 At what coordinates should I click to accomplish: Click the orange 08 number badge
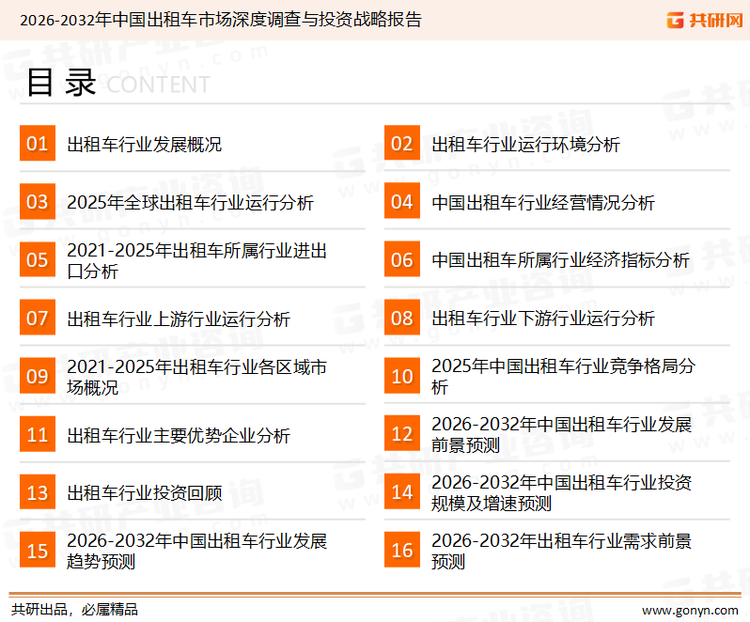coord(402,318)
